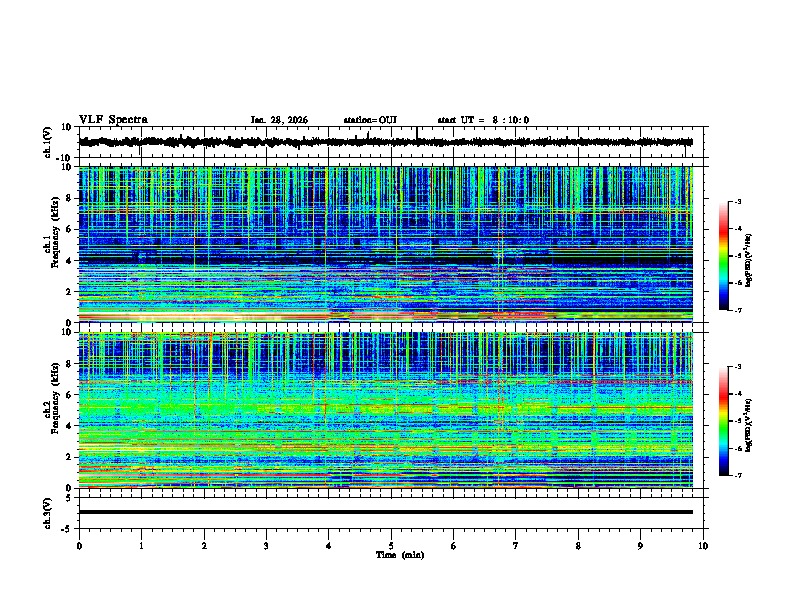Click the "ch.3(V)" axis label
The width and height of the screenshot is (792, 612).
(48, 513)
